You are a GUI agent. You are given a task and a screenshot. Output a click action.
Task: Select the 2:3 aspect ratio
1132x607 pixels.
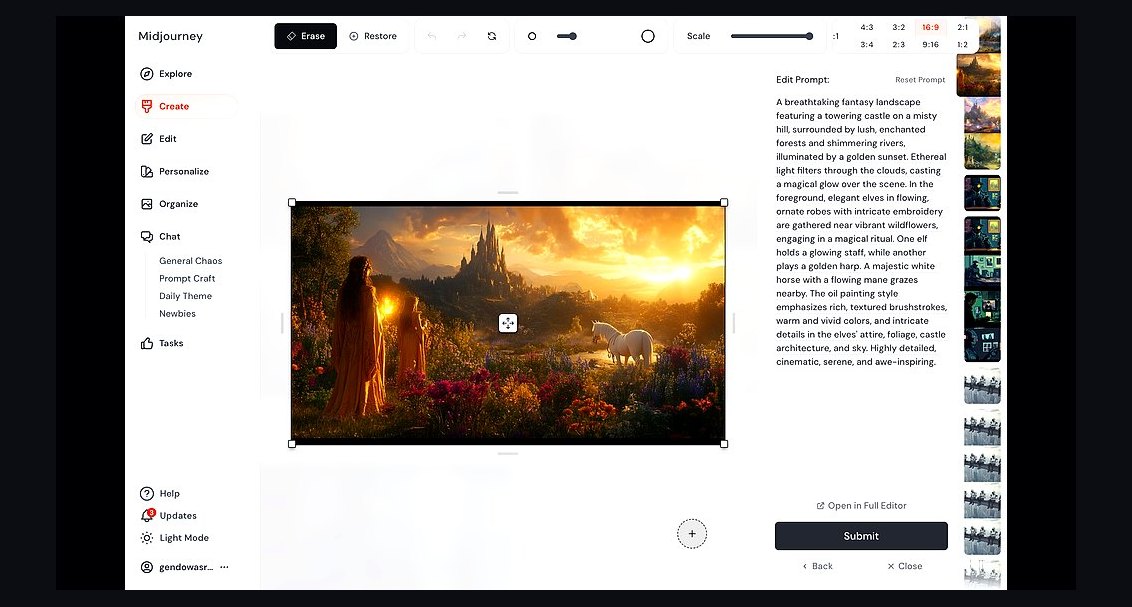click(x=899, y=45)
